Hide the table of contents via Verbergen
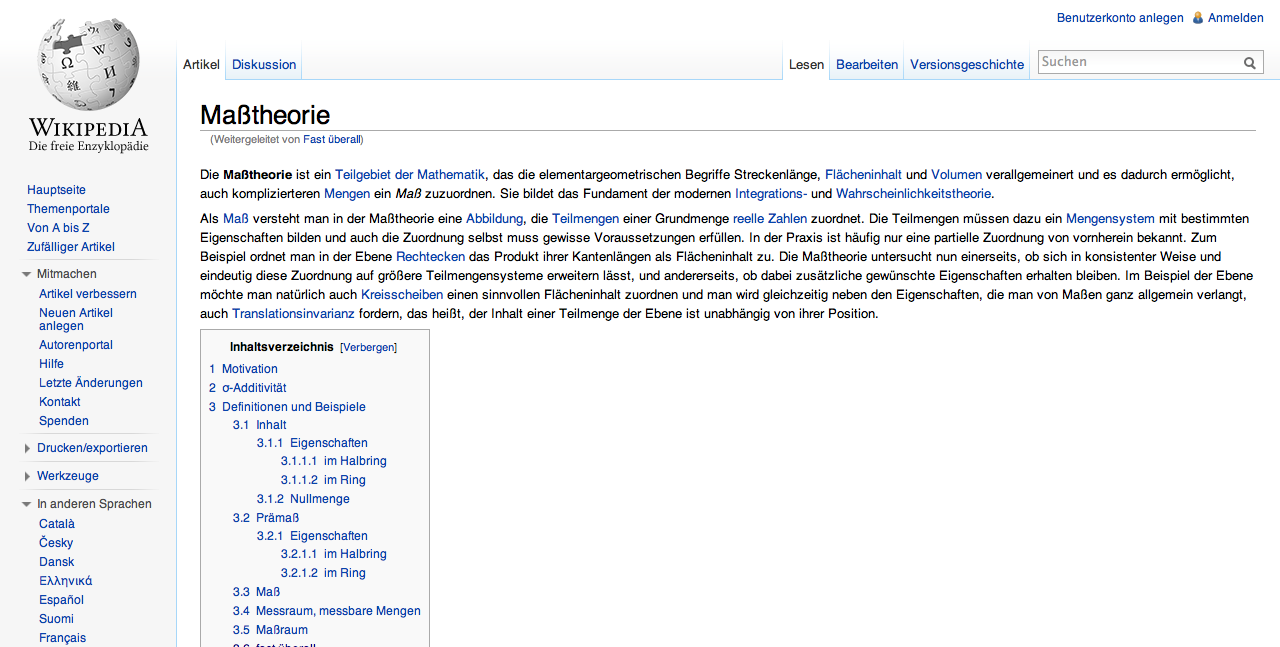The image size is (1280, 647). coord(368,348)
